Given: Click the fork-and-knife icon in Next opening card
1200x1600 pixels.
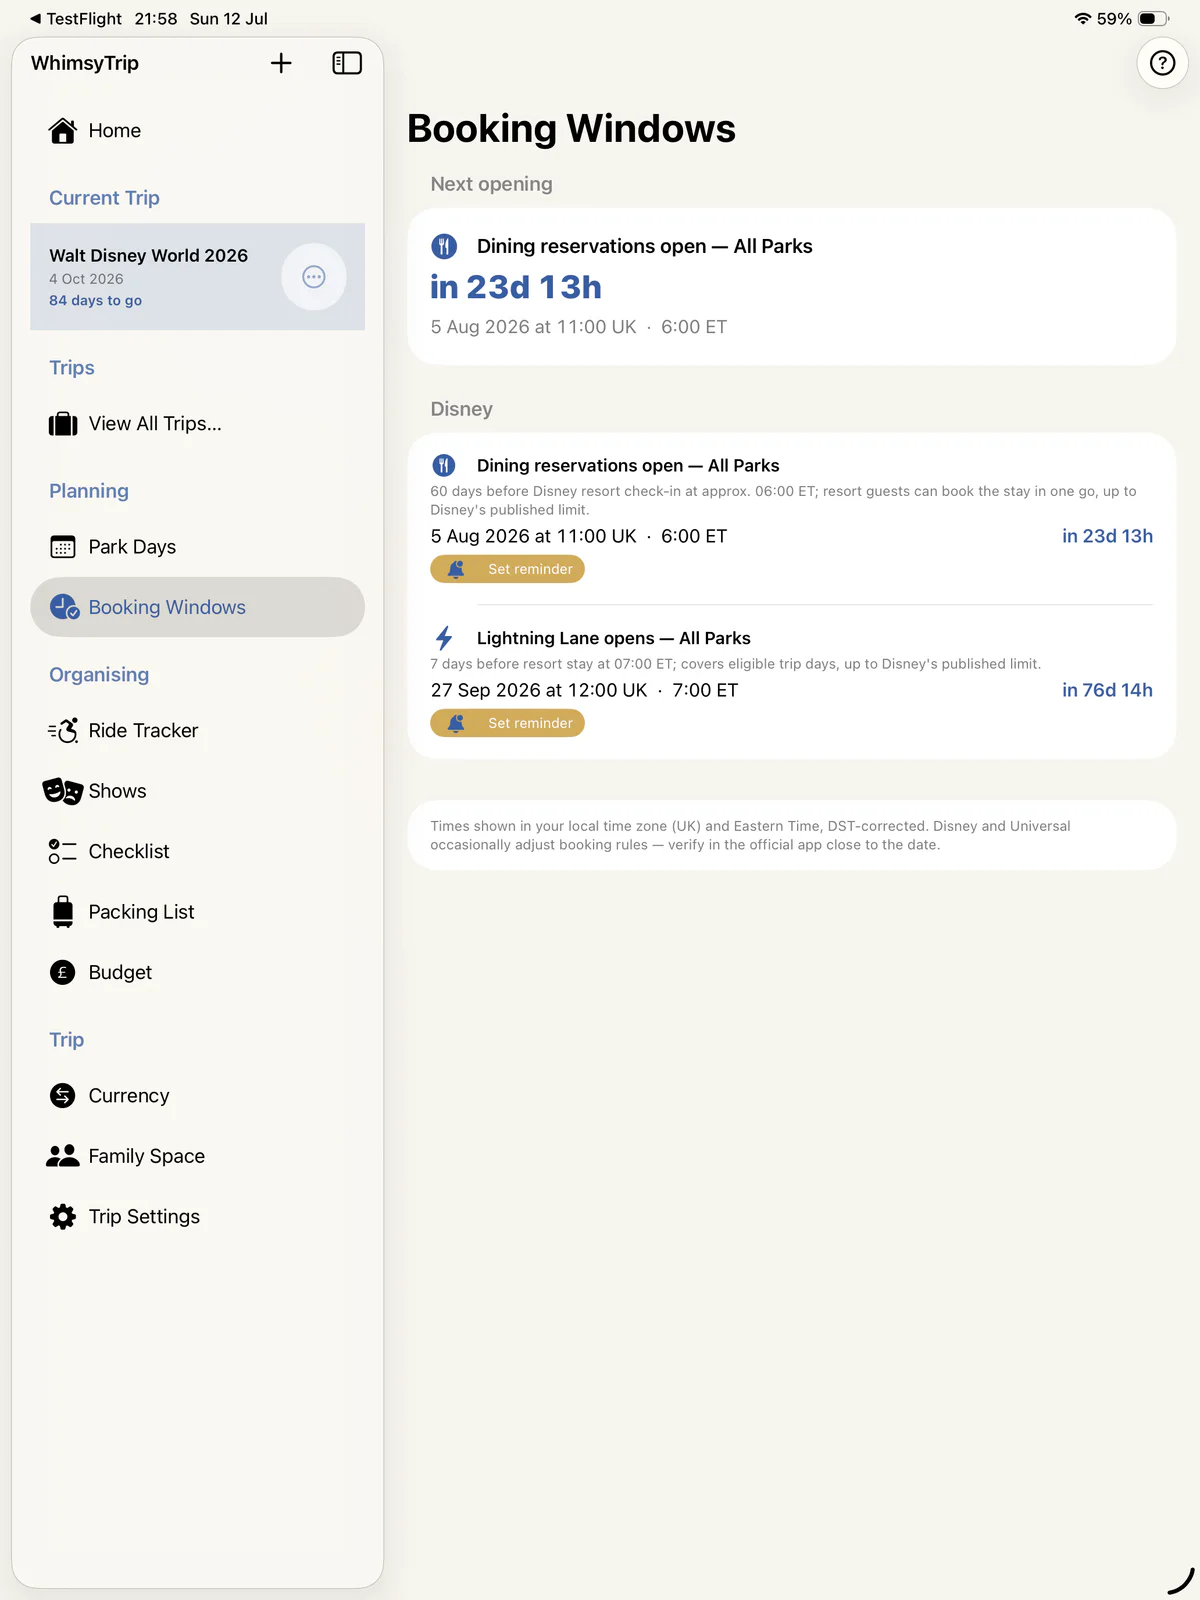Looking at the screenshot, I should click(444, 246).
